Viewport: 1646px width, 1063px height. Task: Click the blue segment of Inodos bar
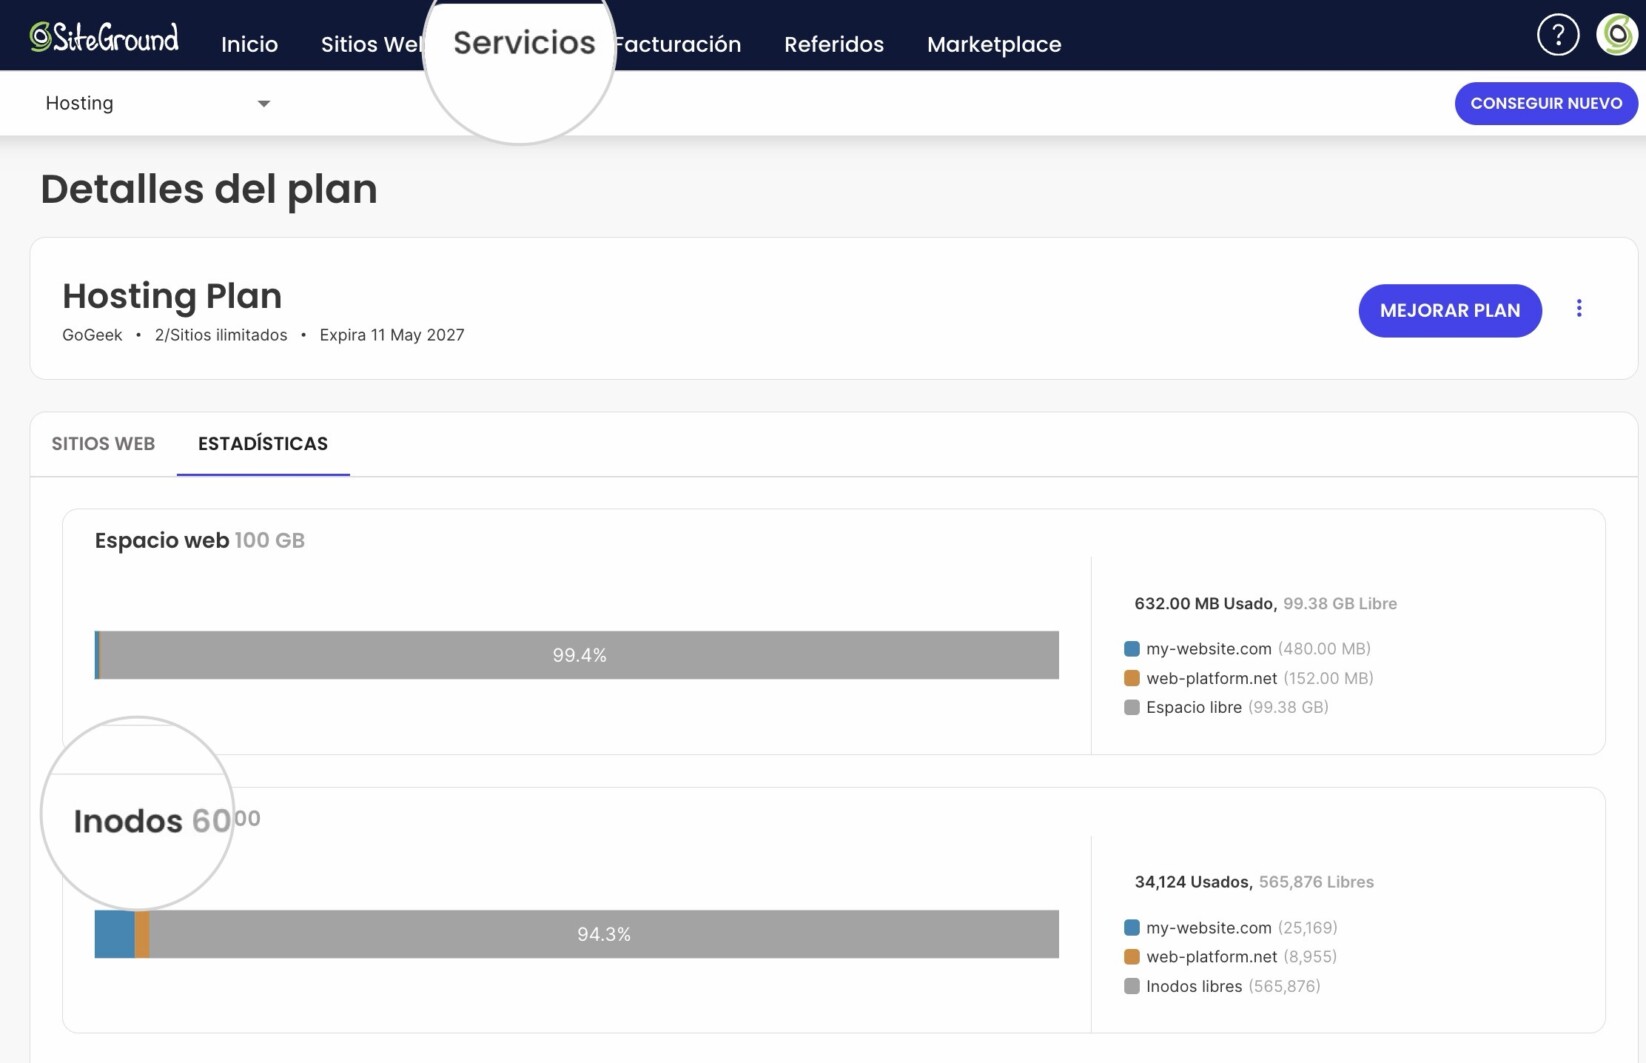coord(115,934)
